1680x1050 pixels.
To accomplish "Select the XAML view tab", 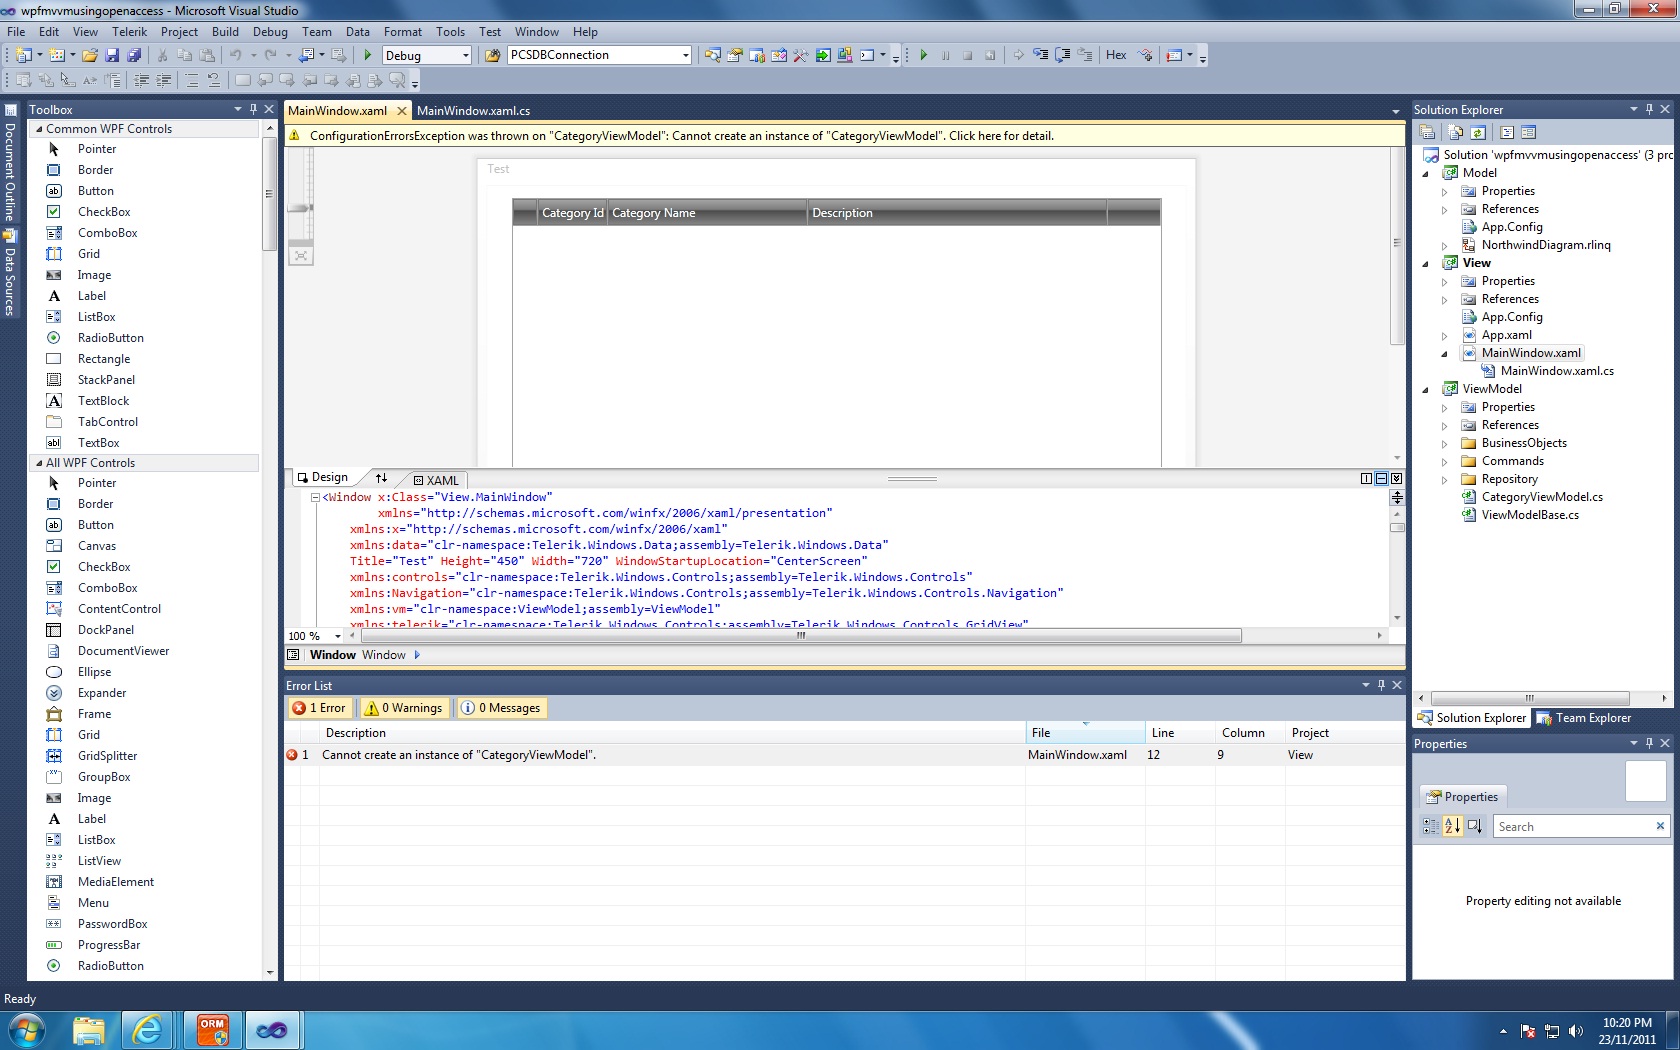I will point(436,480).
